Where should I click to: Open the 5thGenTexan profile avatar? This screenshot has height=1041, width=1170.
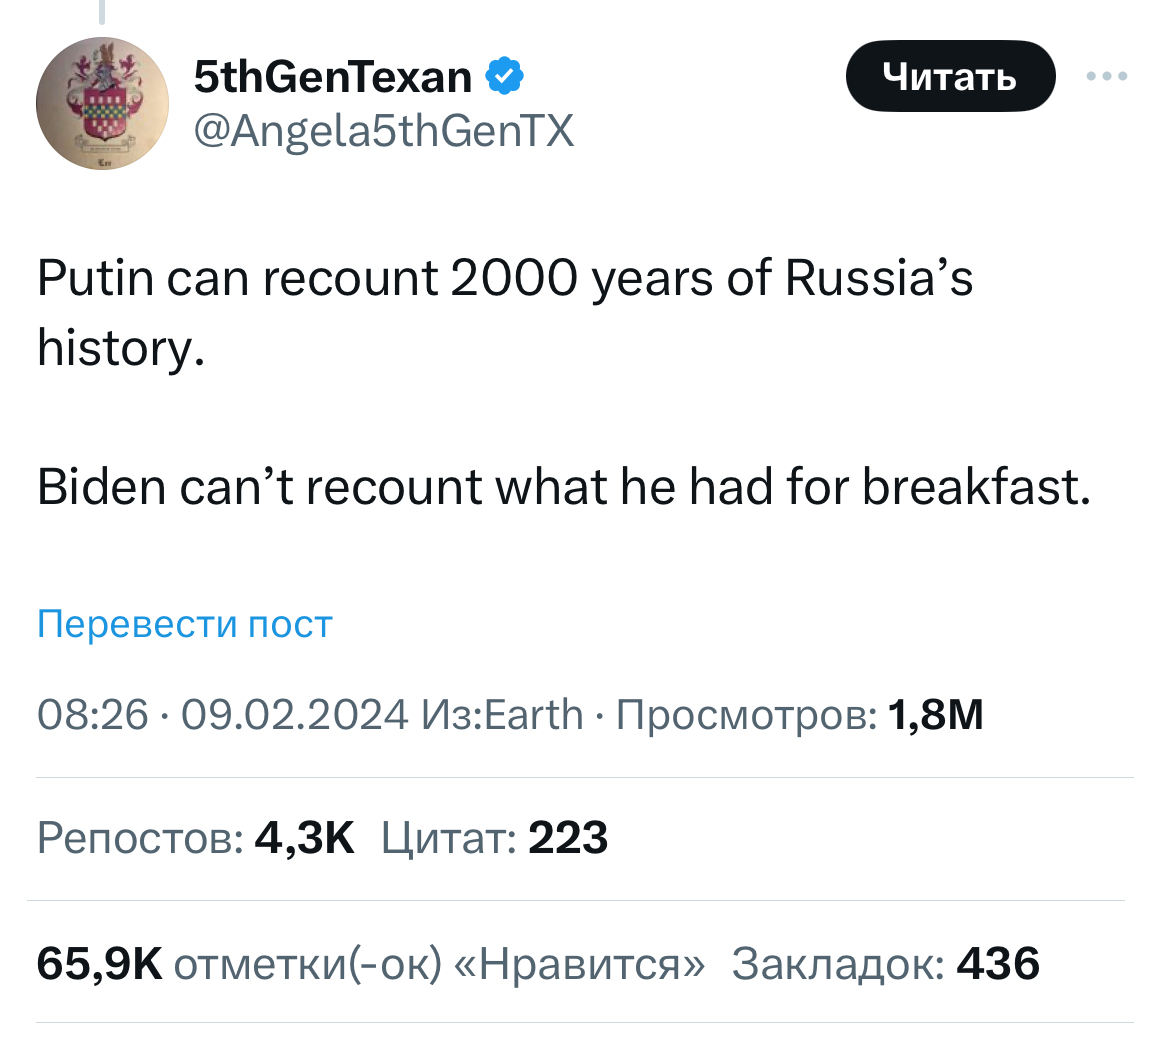101,104
